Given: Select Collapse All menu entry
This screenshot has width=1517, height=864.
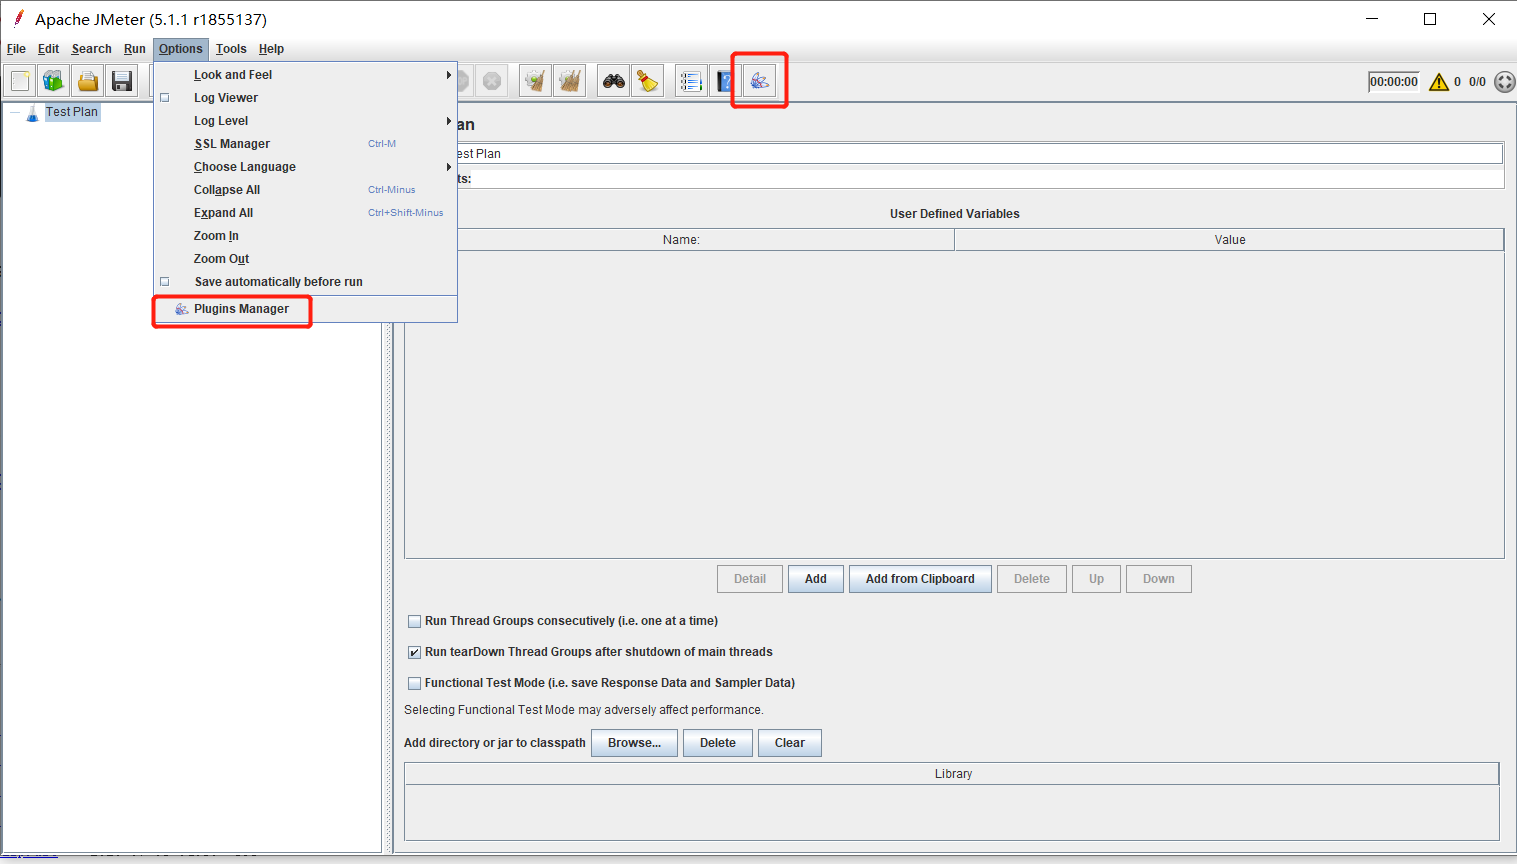Looking at the screenshot, I should pos(305,190).
